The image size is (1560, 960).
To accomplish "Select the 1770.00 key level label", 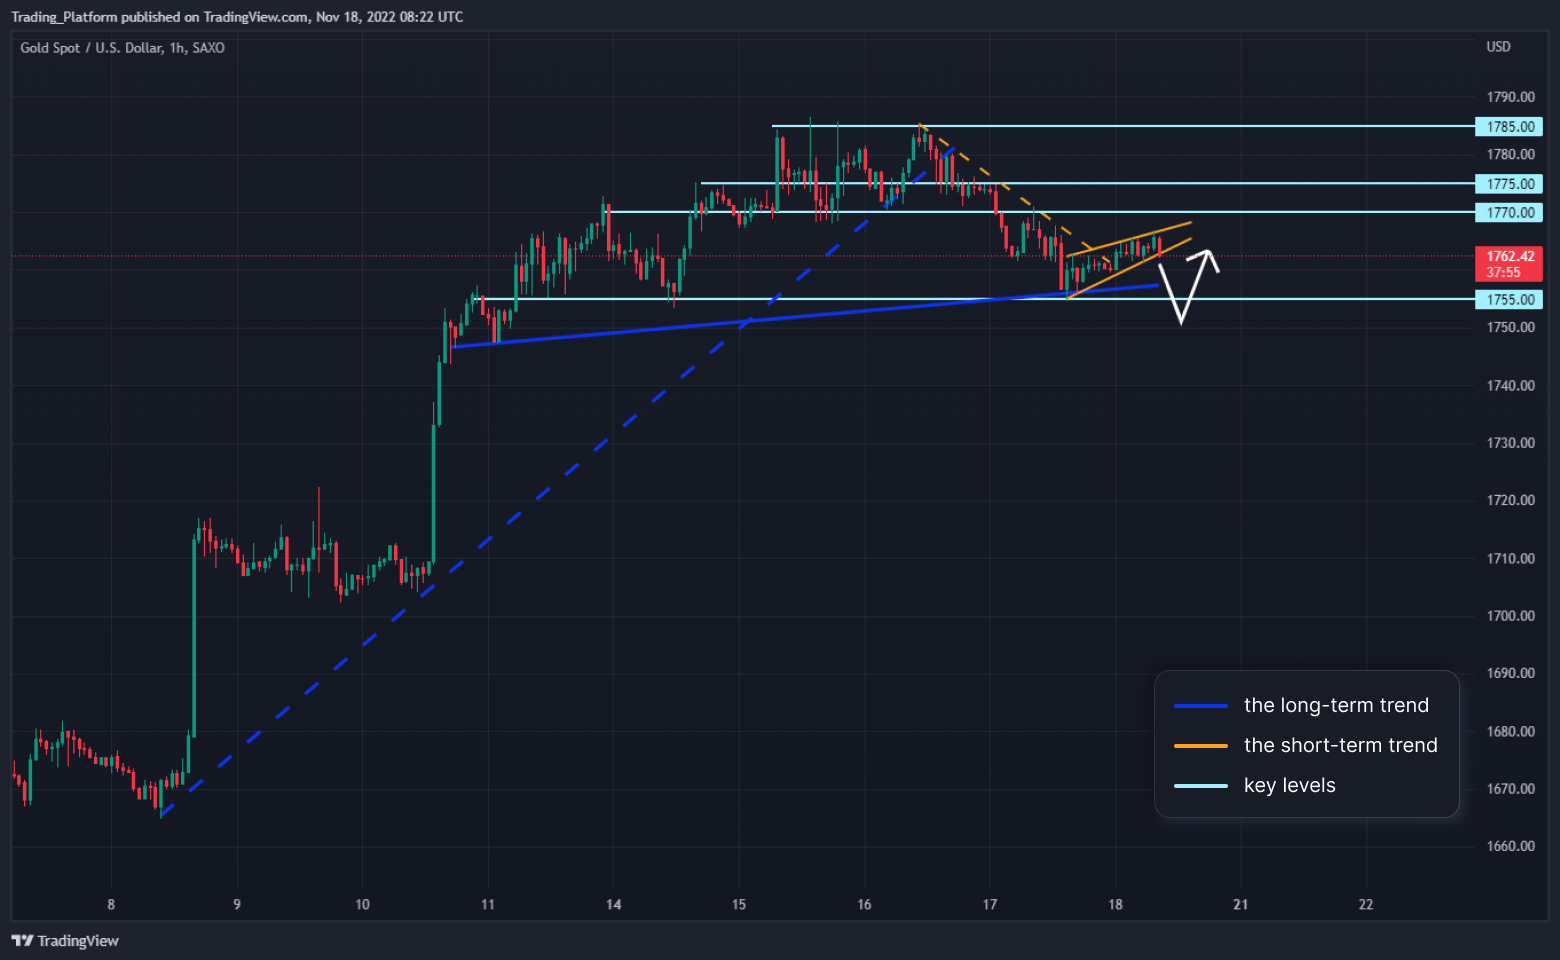I will 1509,213.
